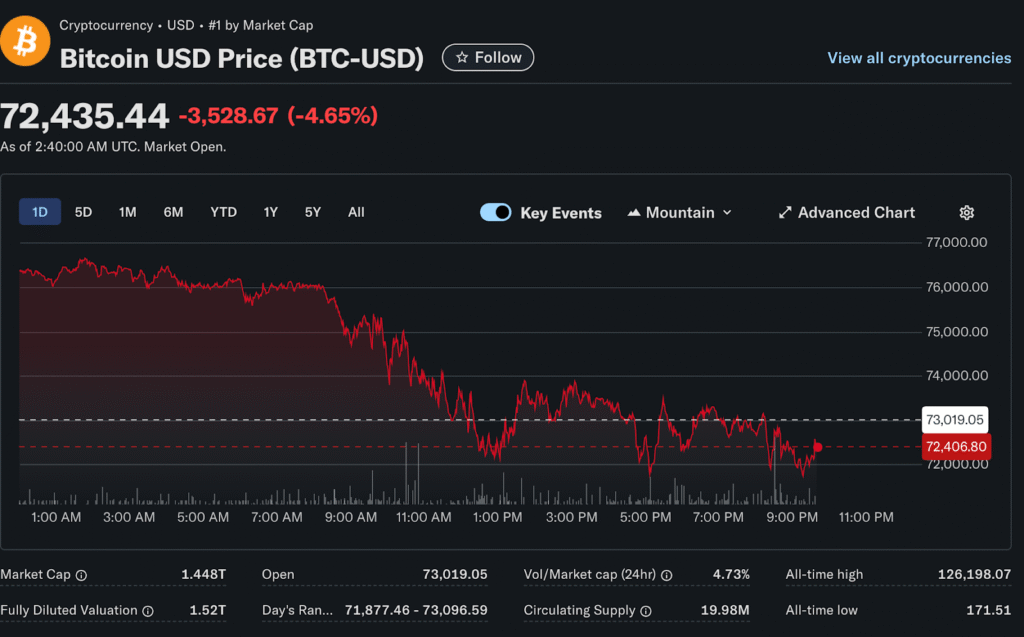Screen dimensions: 1024x637
Task: Open View all cryptocurrencies link
Action: [x=919, y=58]
